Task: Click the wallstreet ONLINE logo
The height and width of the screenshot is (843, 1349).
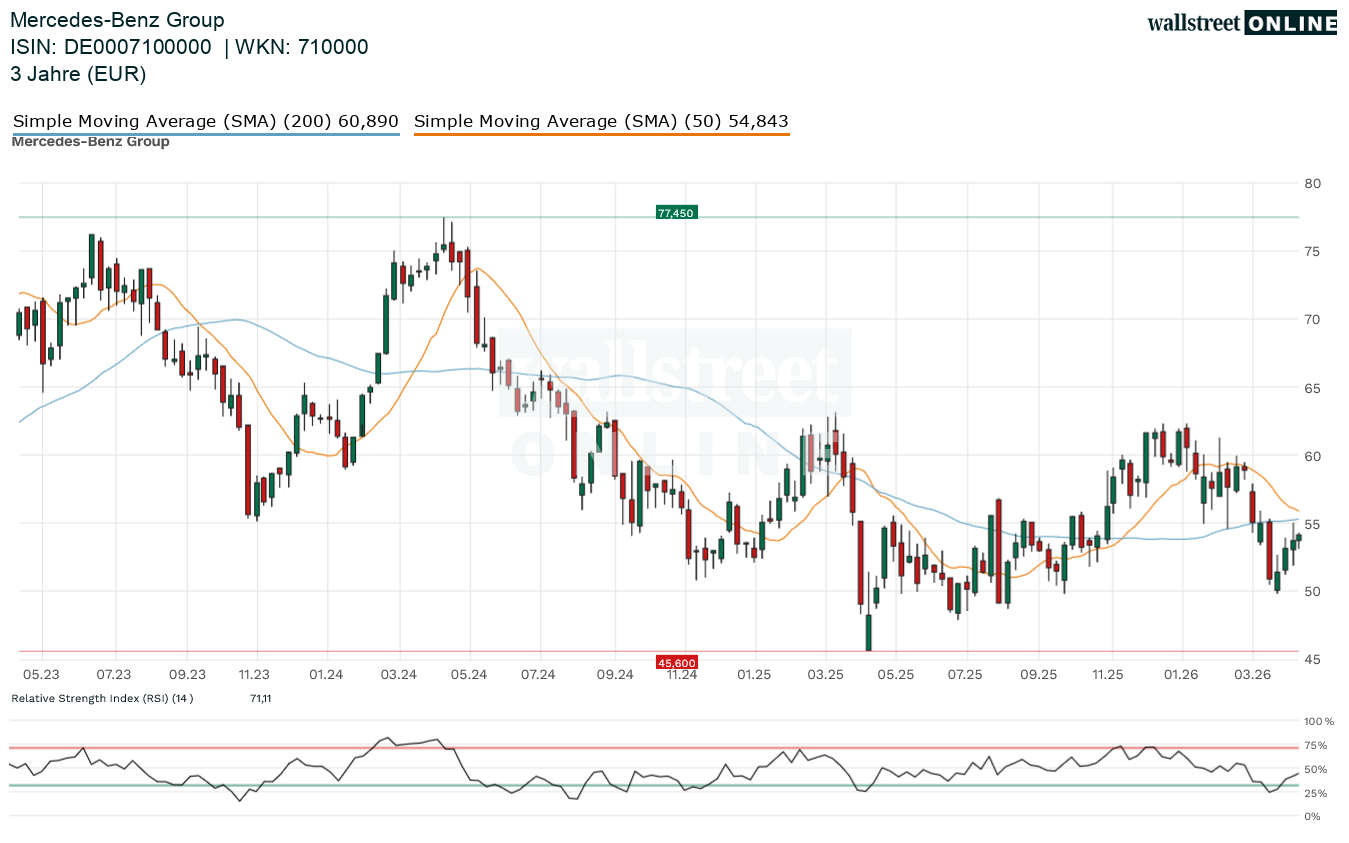Action: click(x=1242, y=22)
